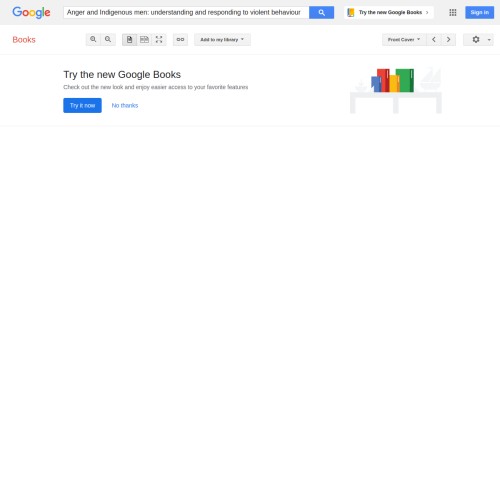Switch to two-page view
Viewport: 500px width, 500px height.
144,39
